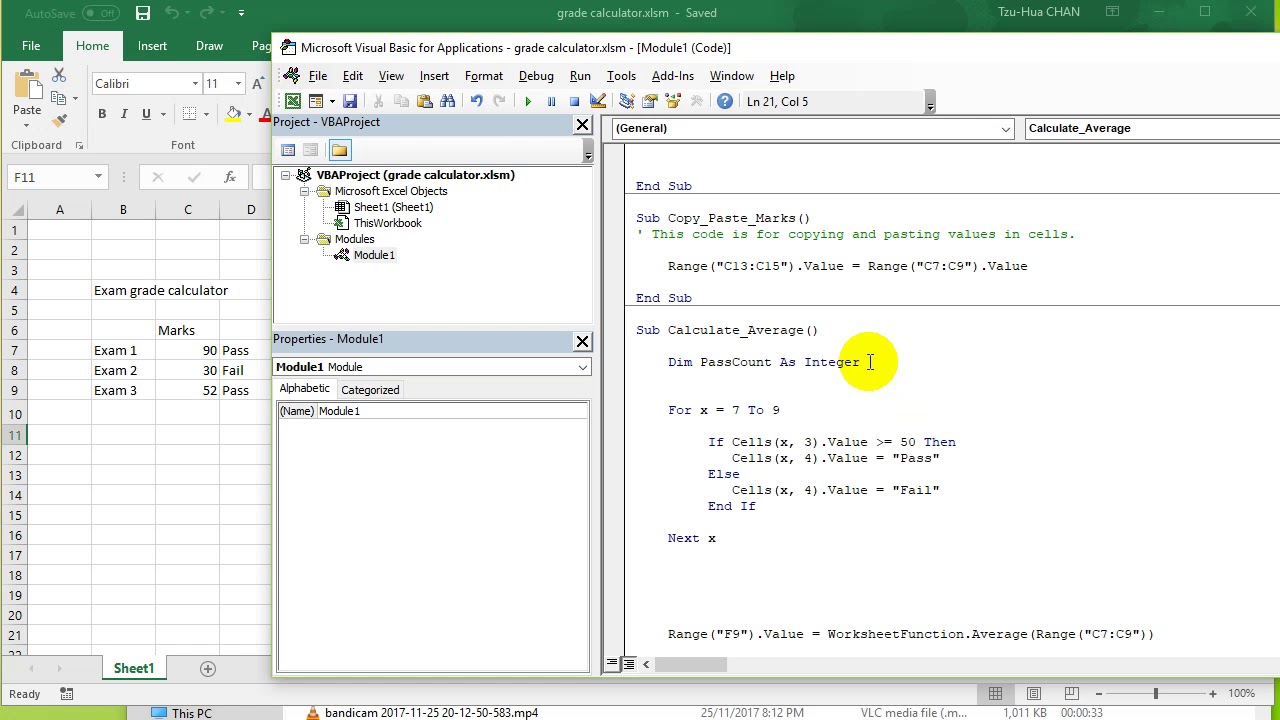Open Object Browser from the toolbar icon
1280x720 pixels.
(x=673, y=101)
